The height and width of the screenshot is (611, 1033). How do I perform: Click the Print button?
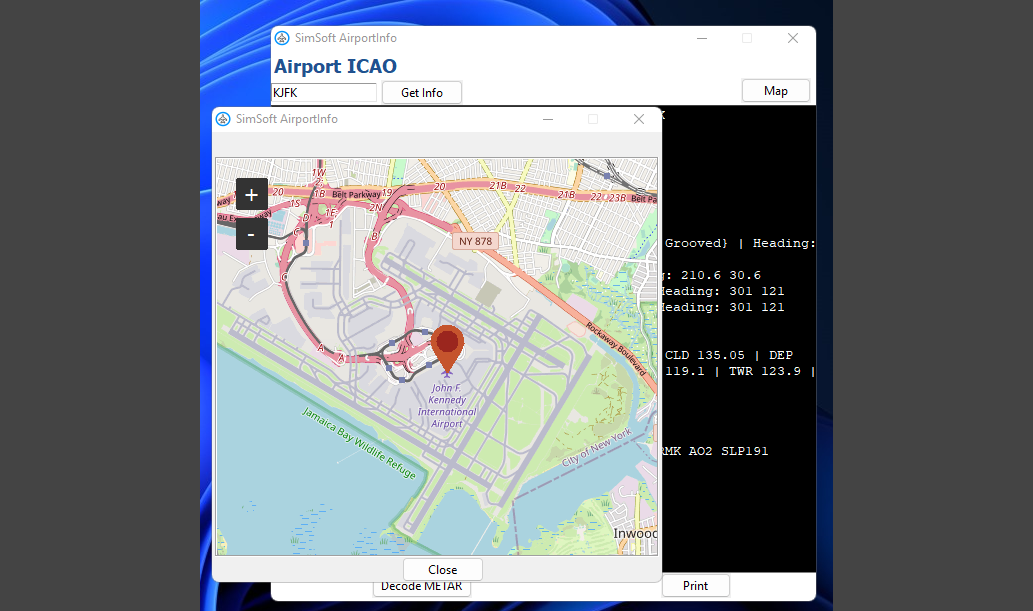pos(695,585)
